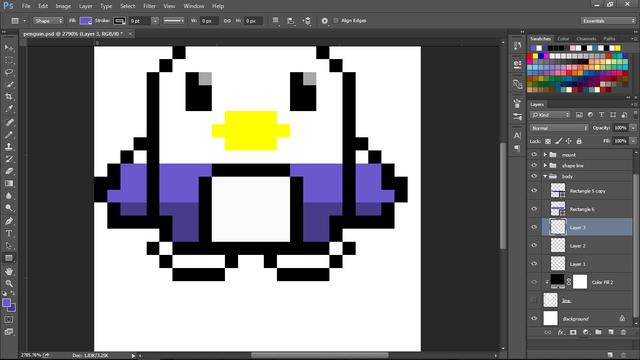
Task: Click the purple Fill color swatch
Action: click(x=85, y=21)
